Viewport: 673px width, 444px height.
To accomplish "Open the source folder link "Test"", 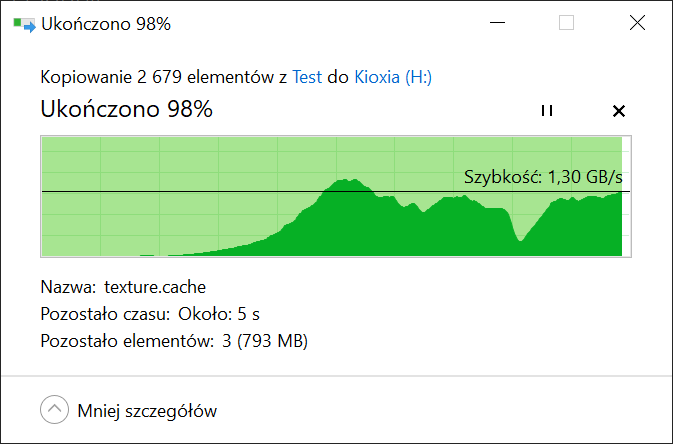I will tap(307, 77).
